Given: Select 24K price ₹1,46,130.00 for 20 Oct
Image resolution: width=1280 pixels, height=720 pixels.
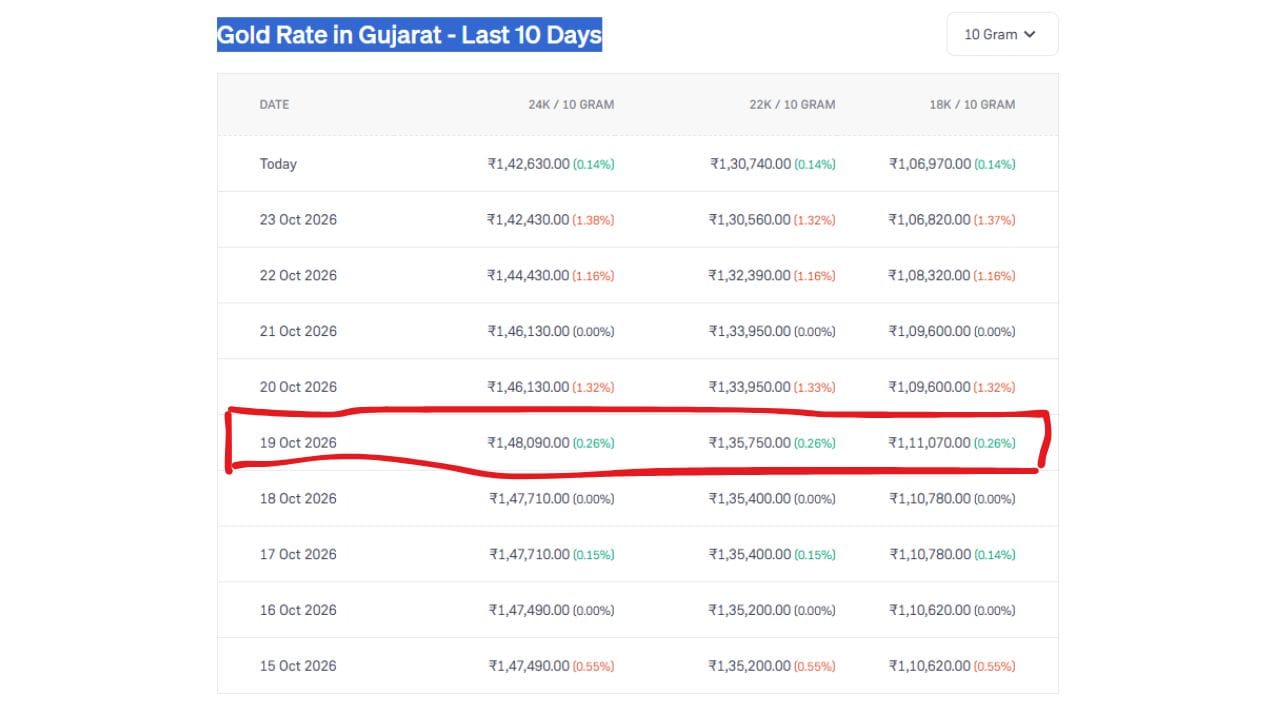Looking at the screenshot, I should 528,388.
